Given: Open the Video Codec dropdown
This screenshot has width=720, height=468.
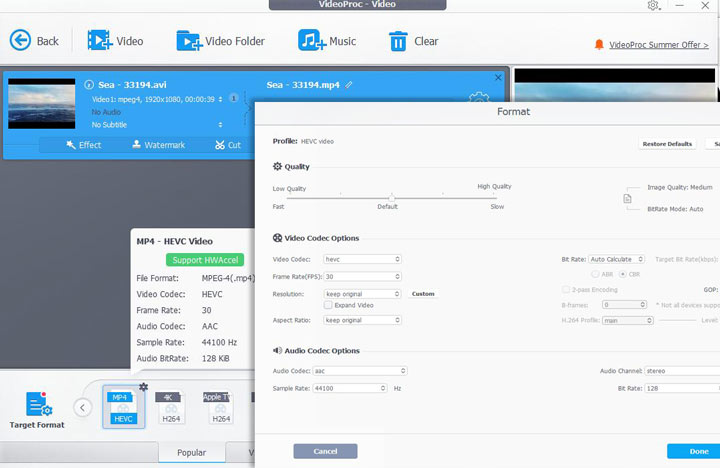Looking at the screenshot, I should point(362,259).
